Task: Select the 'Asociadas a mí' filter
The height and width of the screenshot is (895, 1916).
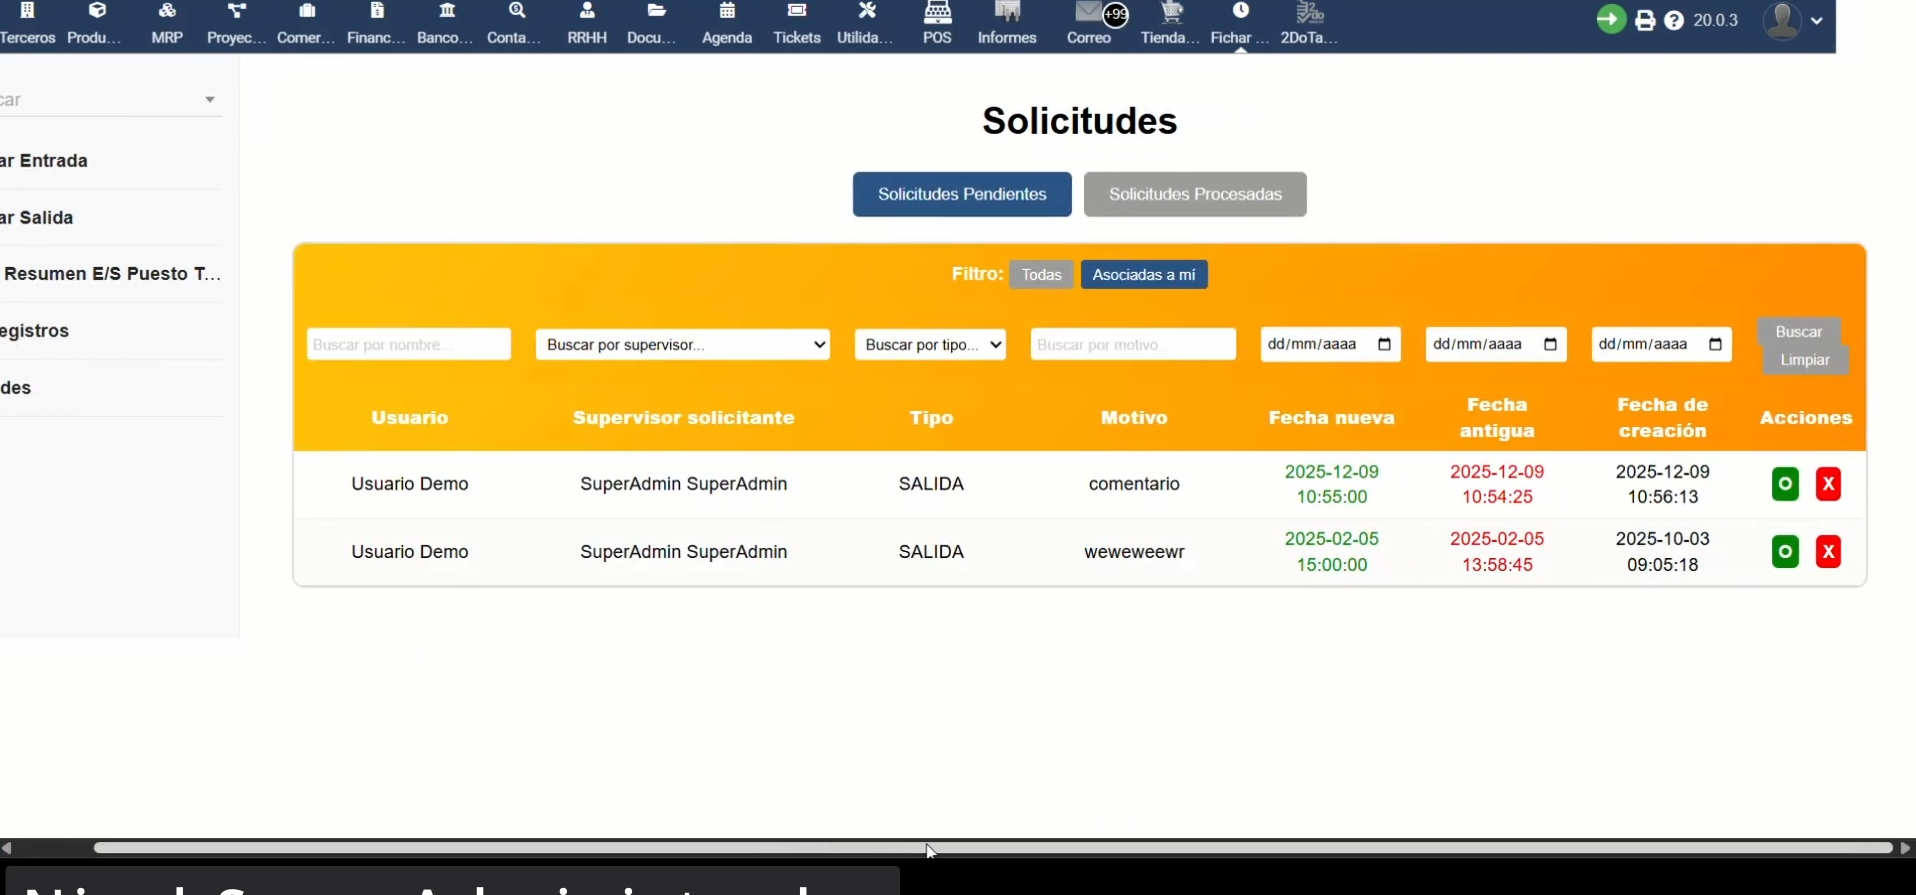Action: click(1144, 274)
